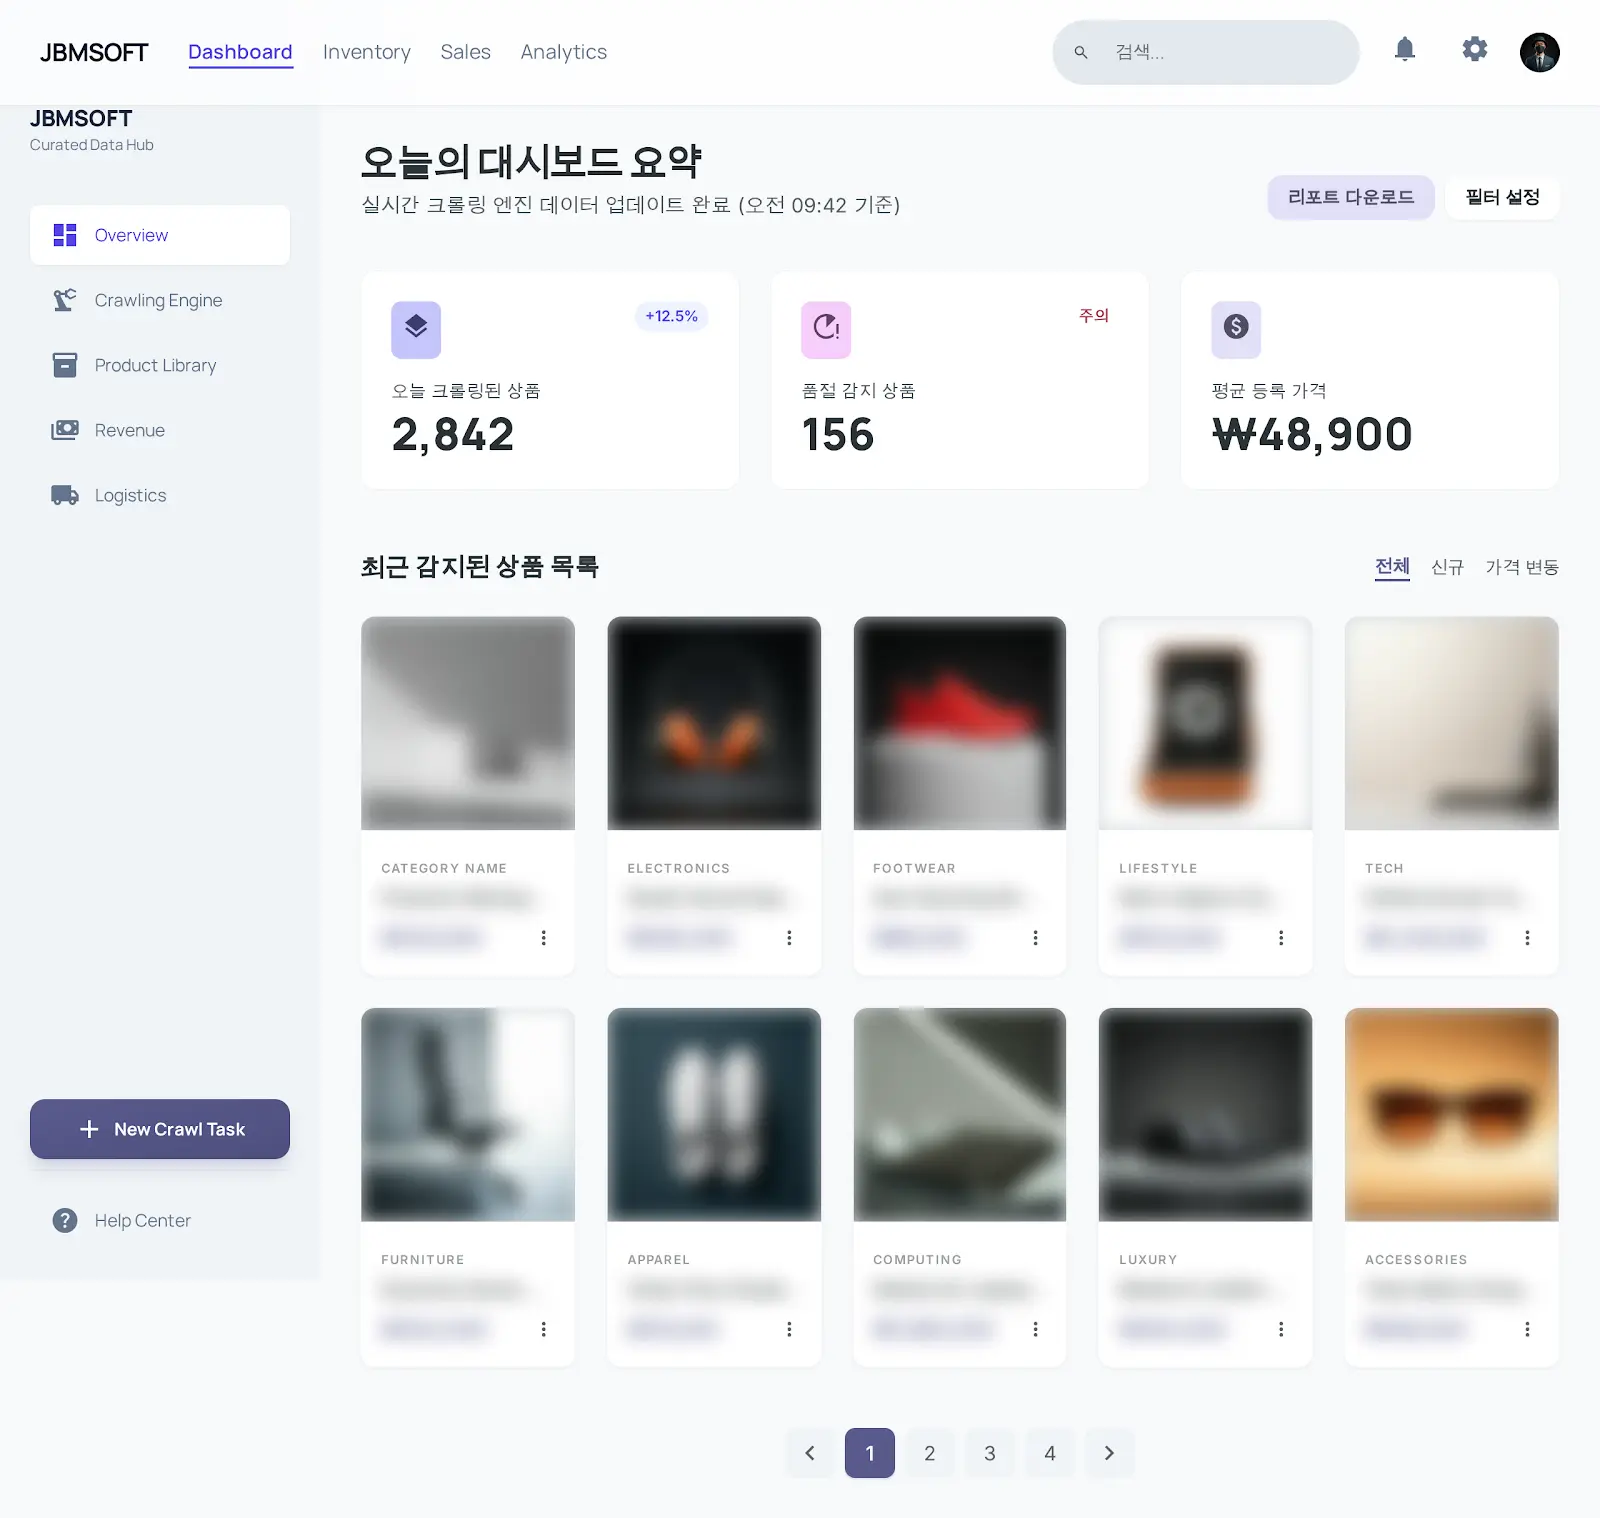The image size is (1600, 1518).
Task: Click the 필터 설정 button
Action: 1502,197
